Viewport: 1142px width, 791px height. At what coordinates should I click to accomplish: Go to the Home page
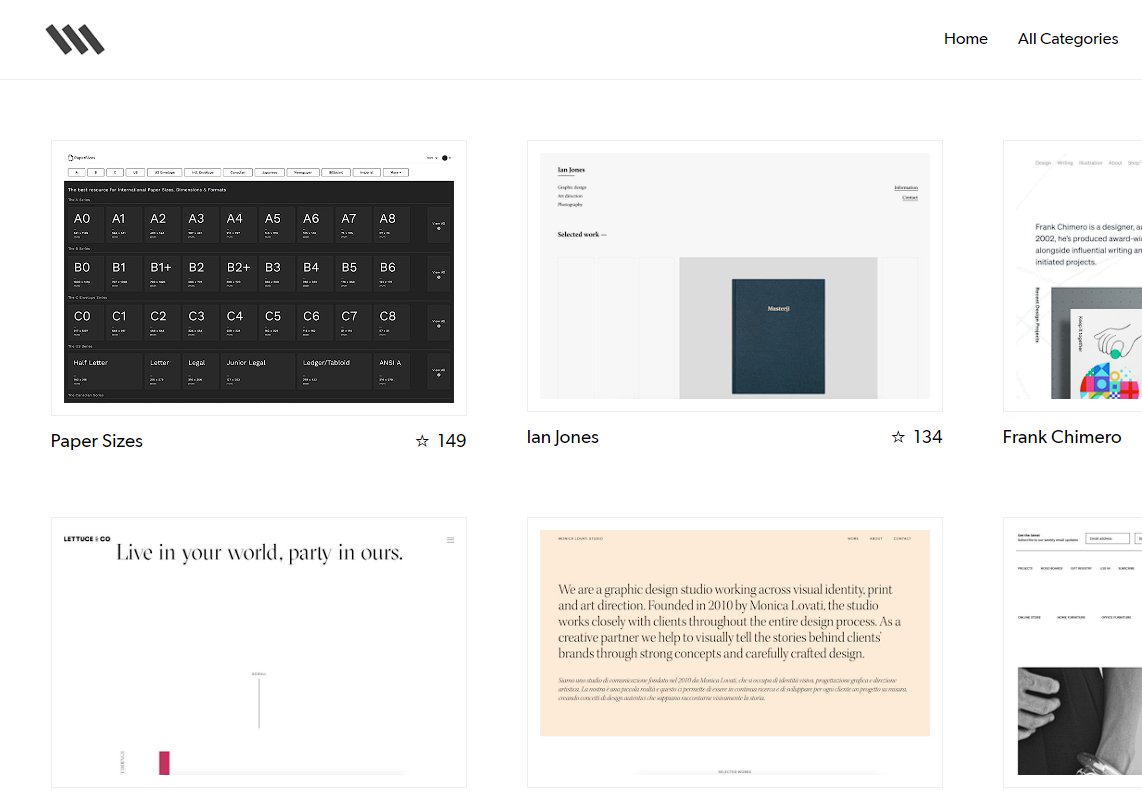point(966,39)
